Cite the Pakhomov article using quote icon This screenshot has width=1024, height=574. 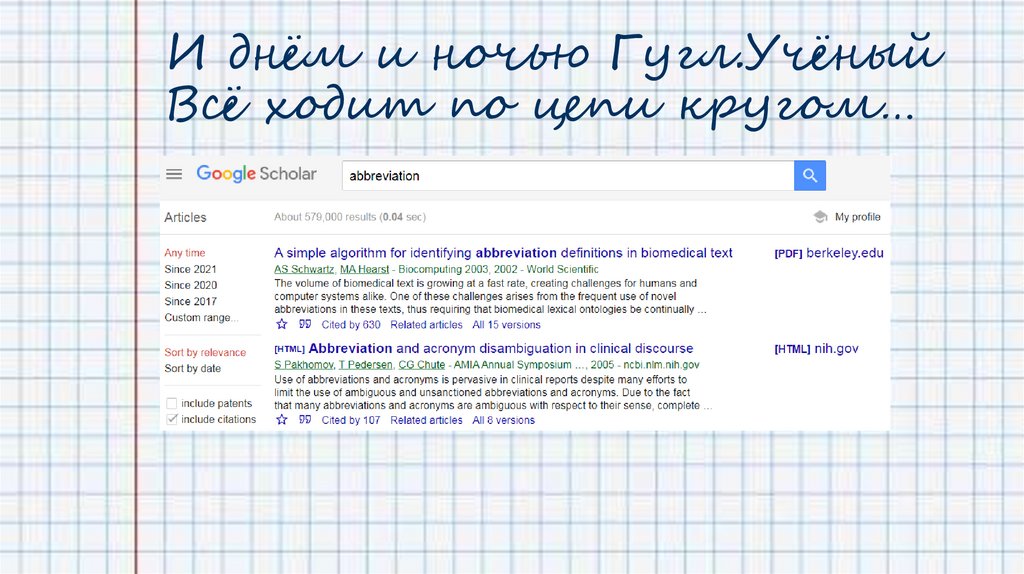point(305,419)
